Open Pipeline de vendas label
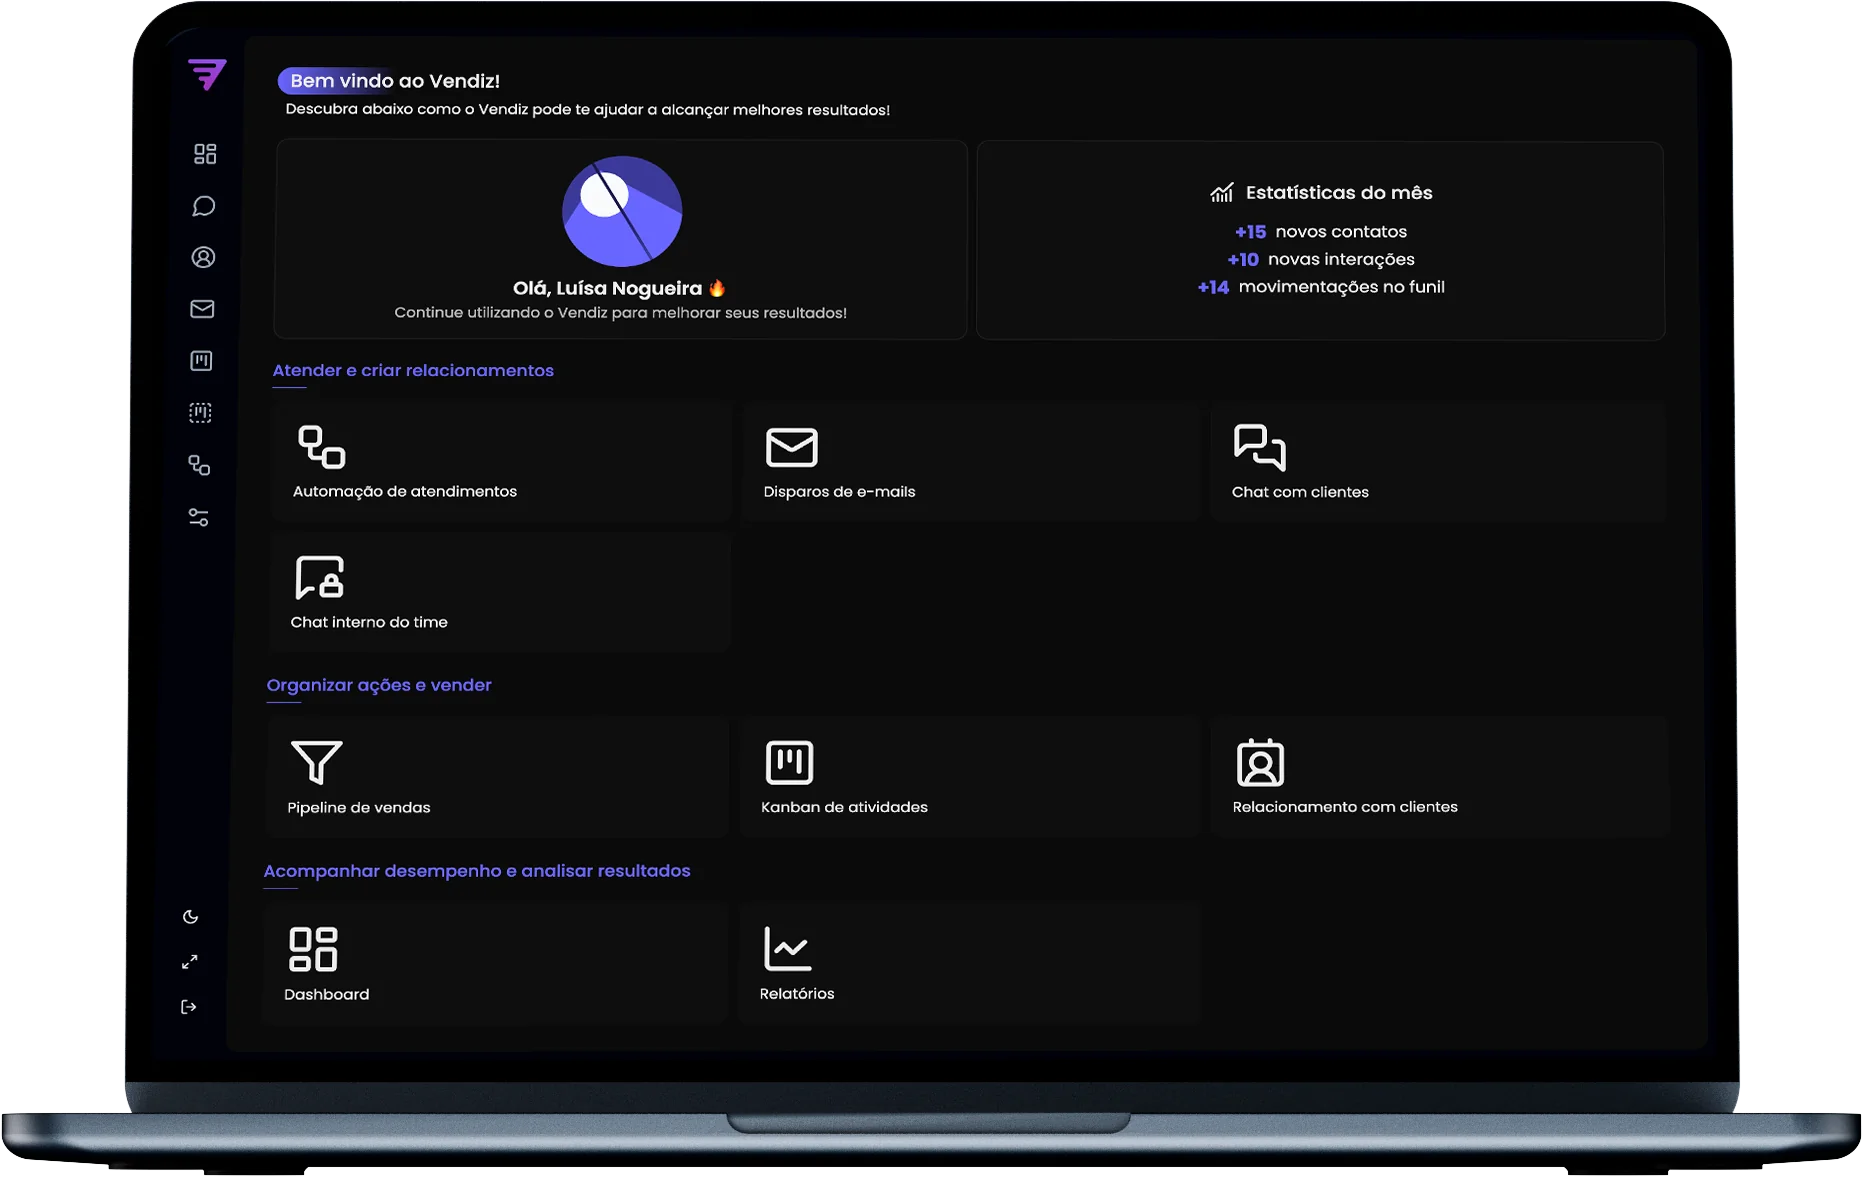Viewport: 1863px width, 1177px height. click(x=359, y=808)
